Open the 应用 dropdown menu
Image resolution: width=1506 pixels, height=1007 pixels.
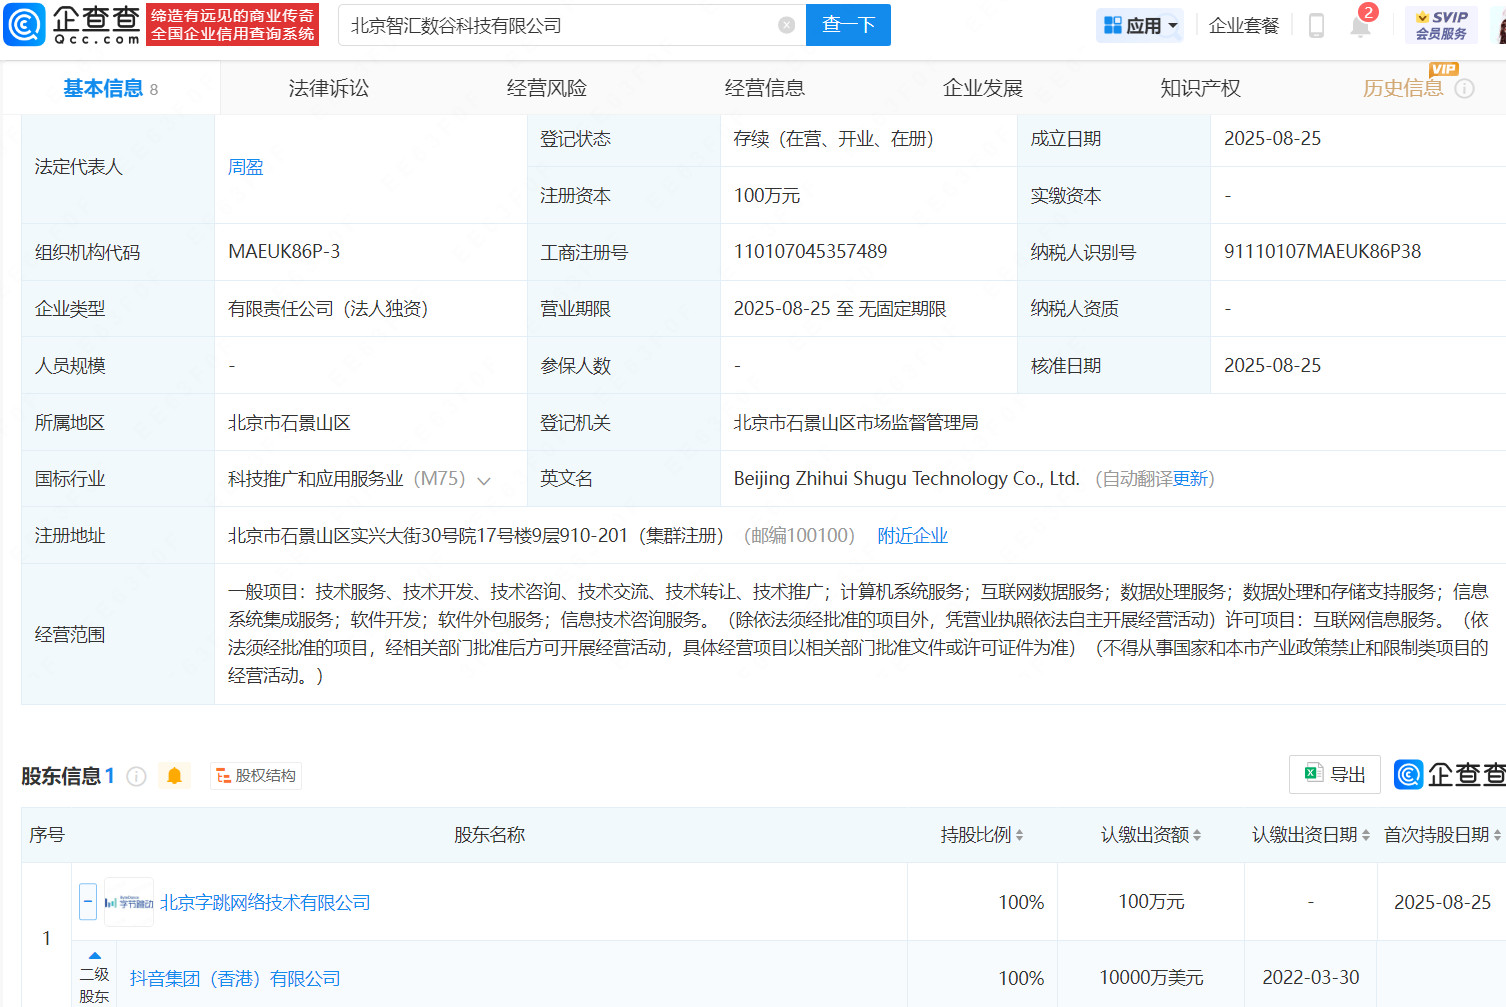[x=1140, y=25]
